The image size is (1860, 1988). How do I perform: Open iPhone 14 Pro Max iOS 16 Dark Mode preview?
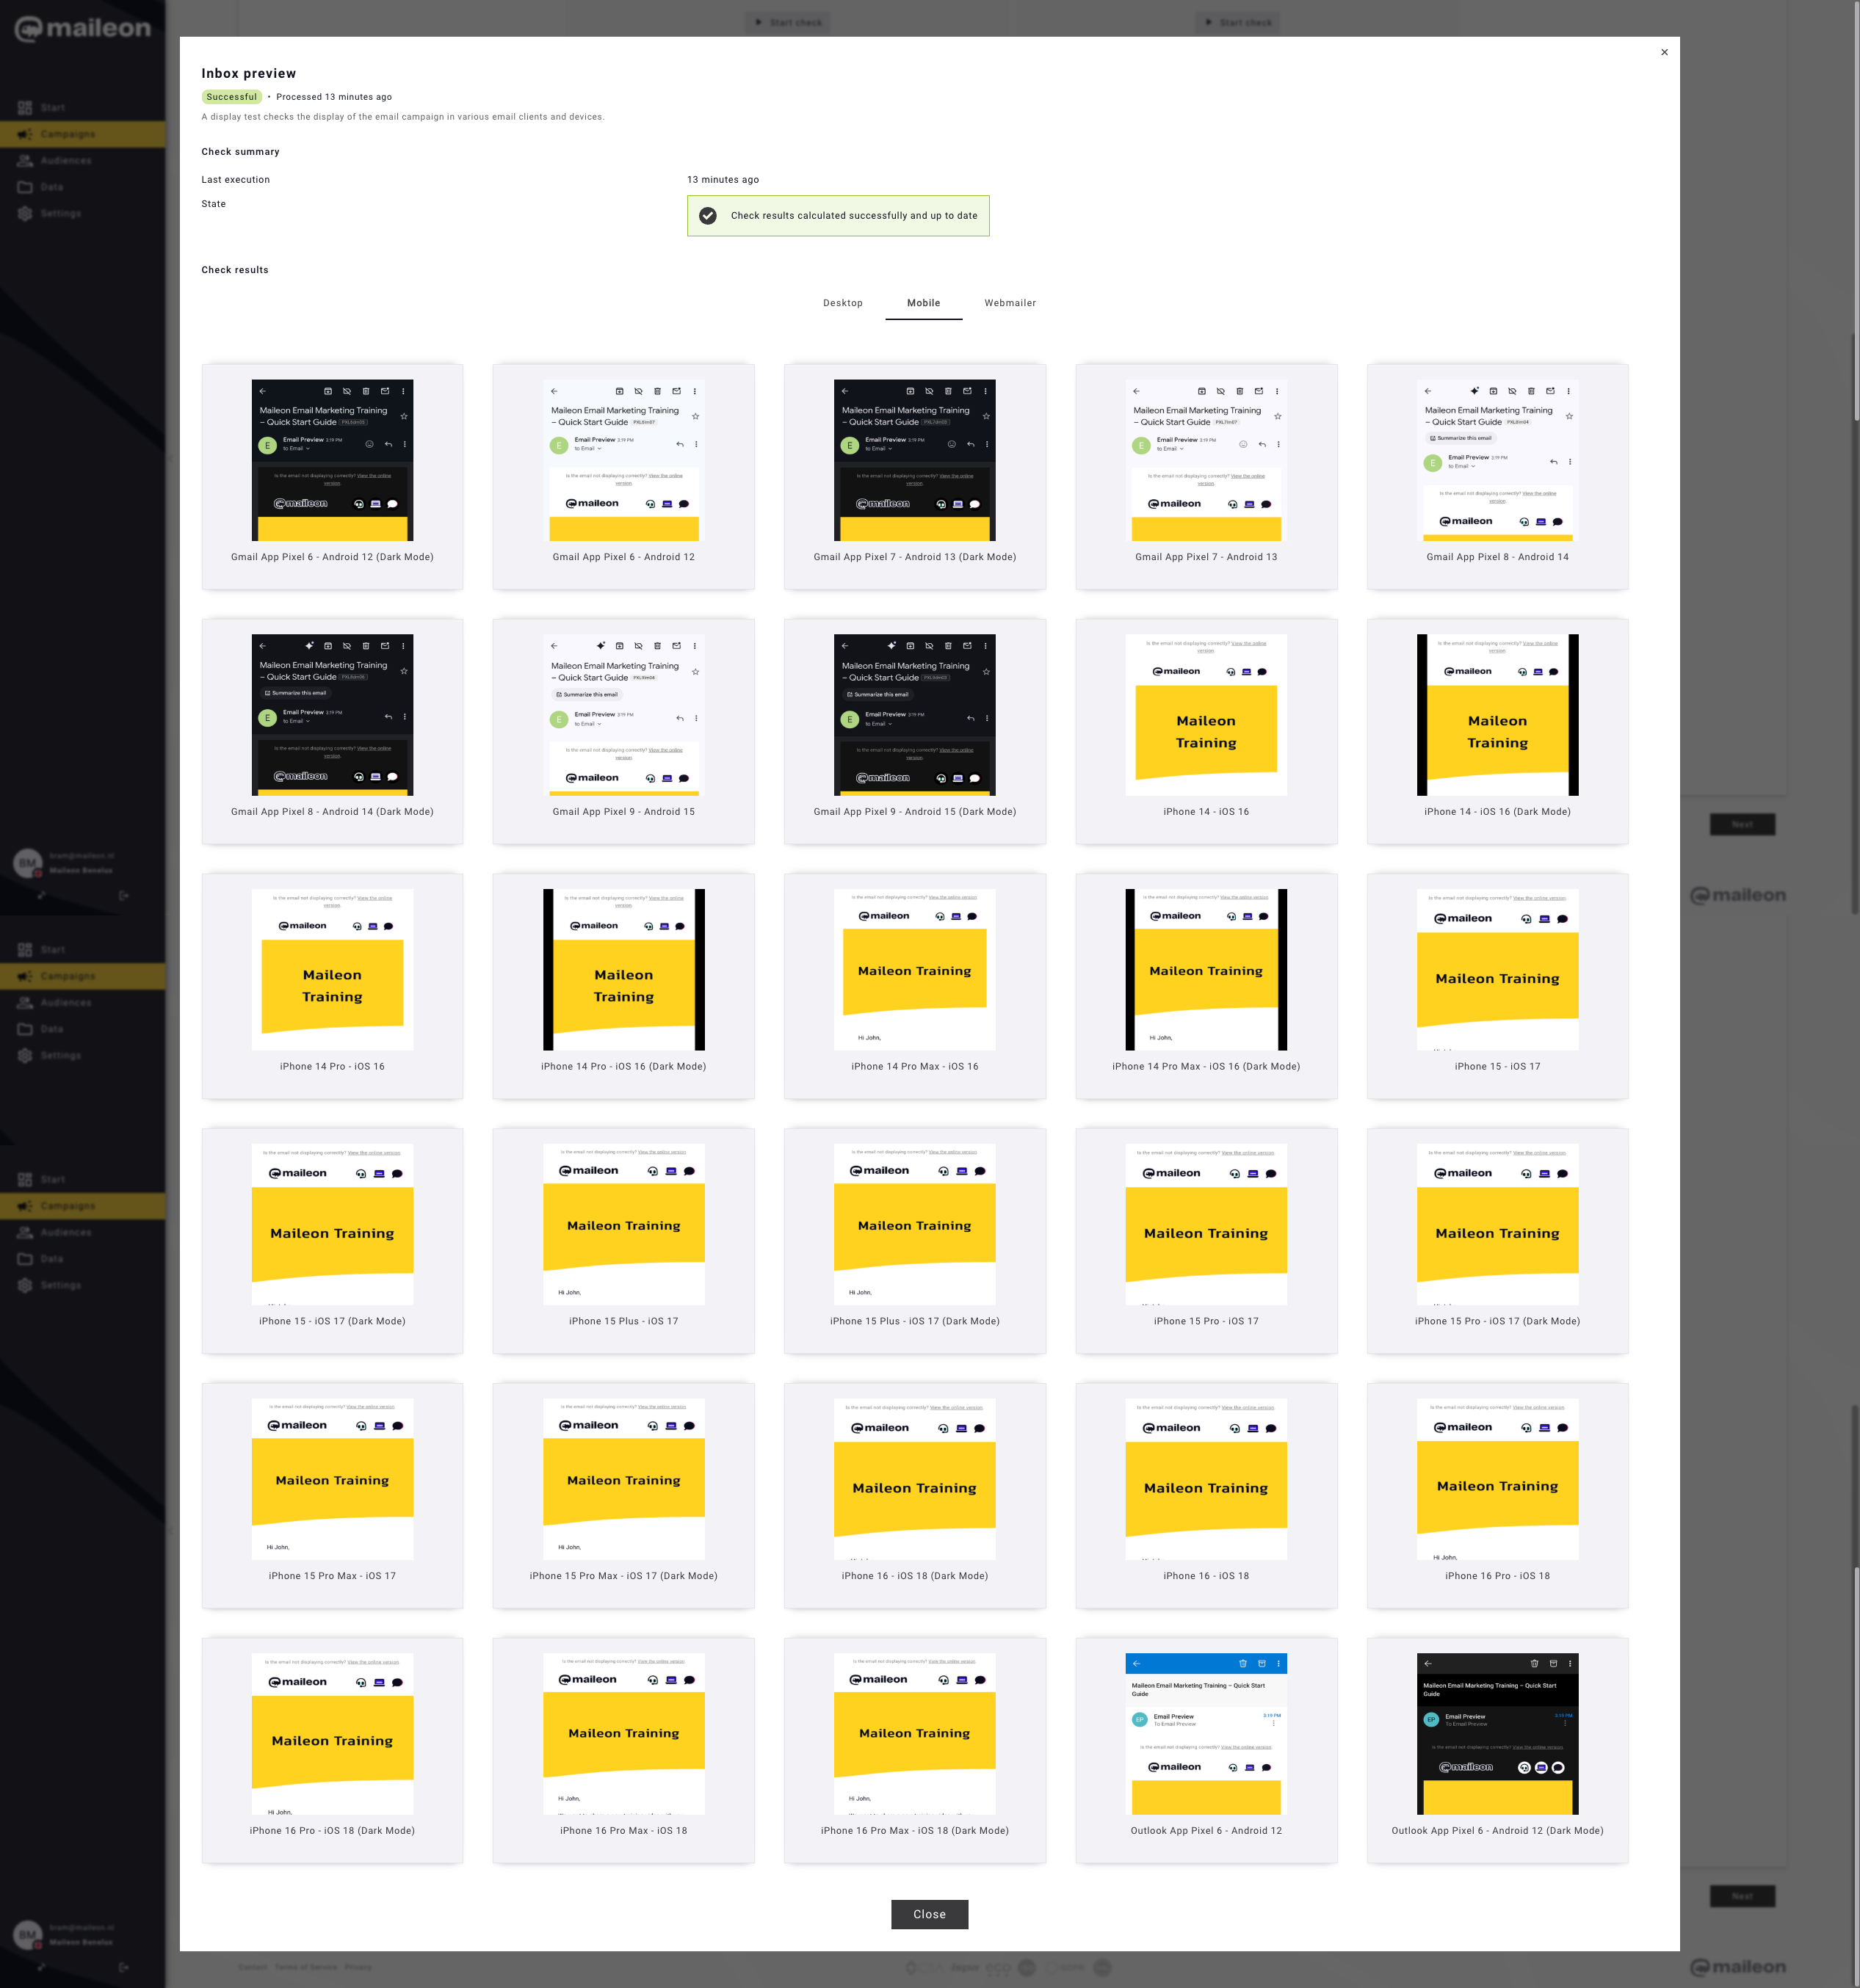pos(1206,970)
